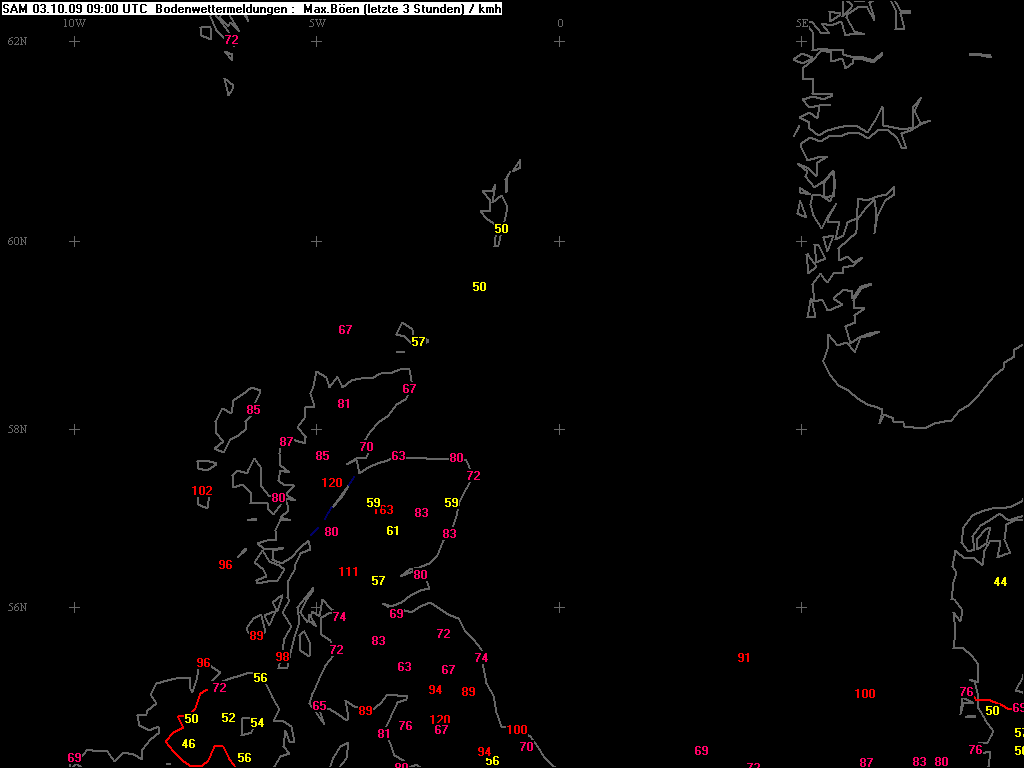Click the yellow 46 value in Ireland
The height and width of the screenshot is (768, 1024).
(x=188, y=744)
